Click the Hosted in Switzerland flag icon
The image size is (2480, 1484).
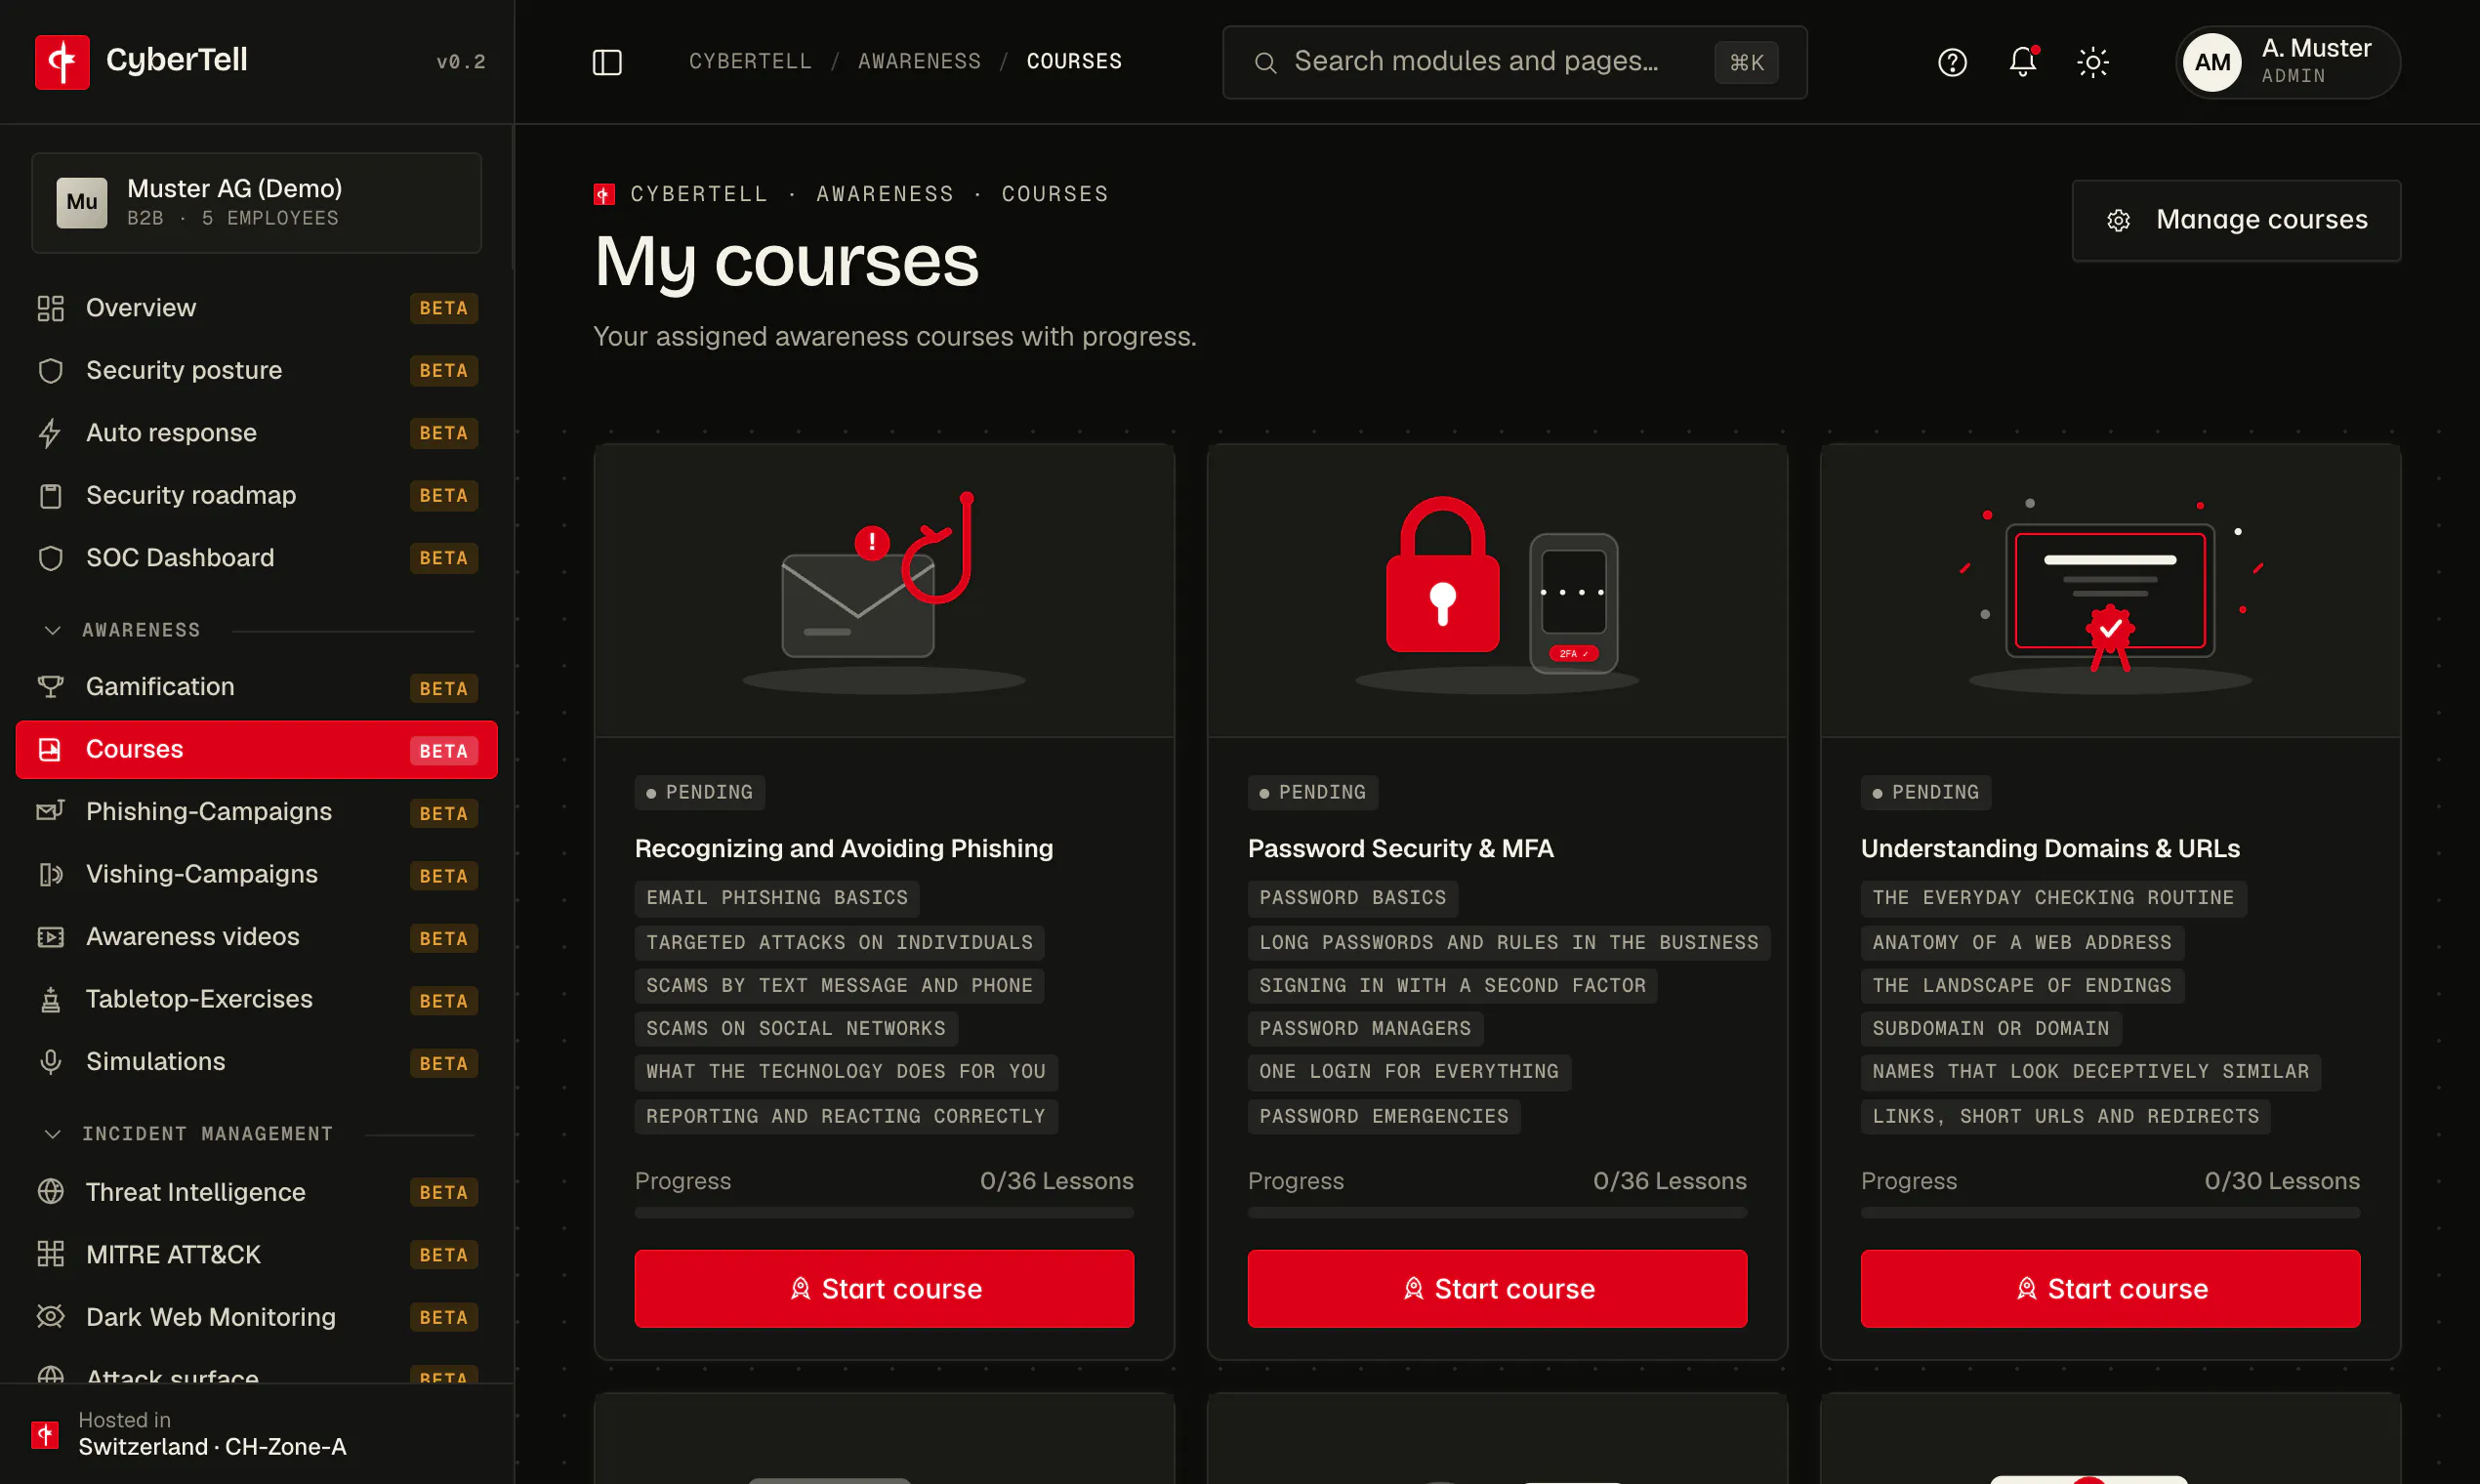[45, 1435]
